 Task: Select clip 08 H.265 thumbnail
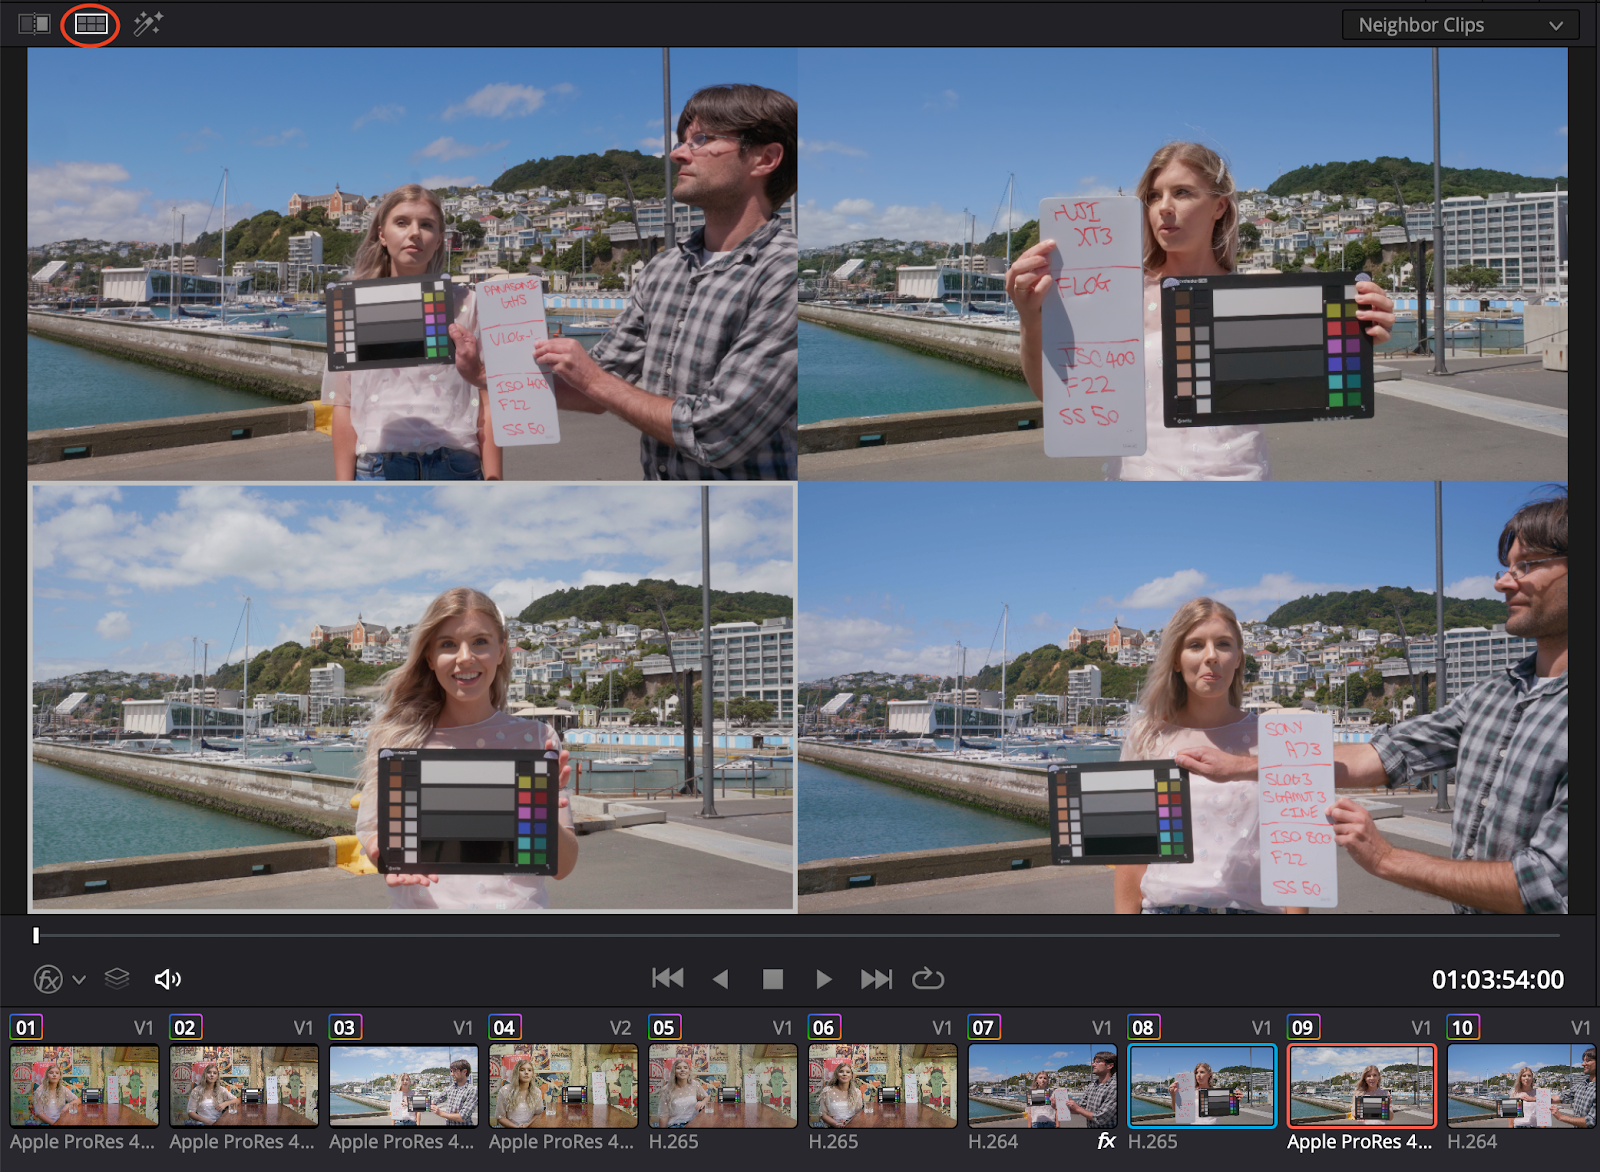1201,1086
